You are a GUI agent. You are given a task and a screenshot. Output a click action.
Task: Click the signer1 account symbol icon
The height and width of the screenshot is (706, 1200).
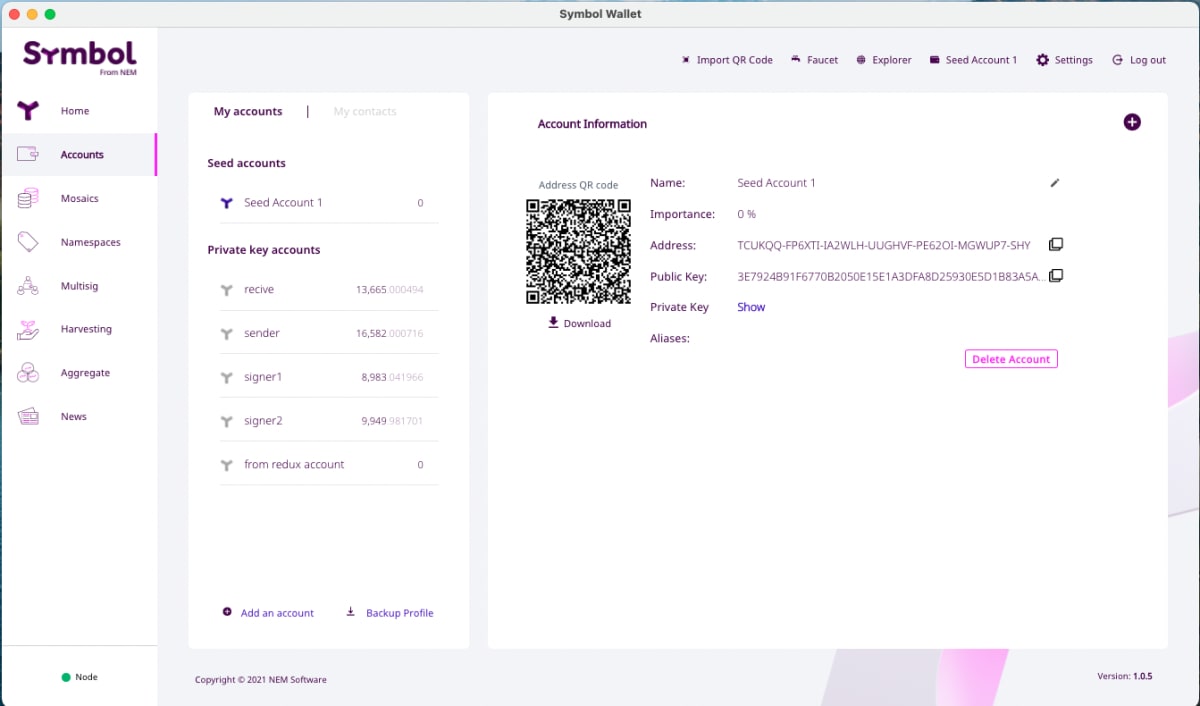point(227,378)
